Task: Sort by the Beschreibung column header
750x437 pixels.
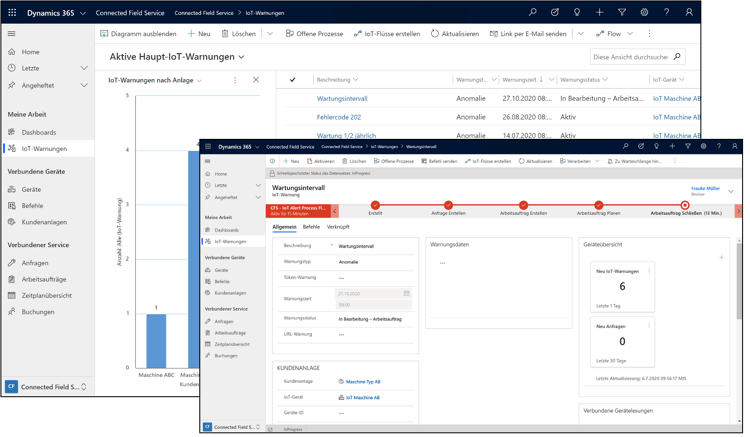Action: pyautogui.click(x=337, y=80)
